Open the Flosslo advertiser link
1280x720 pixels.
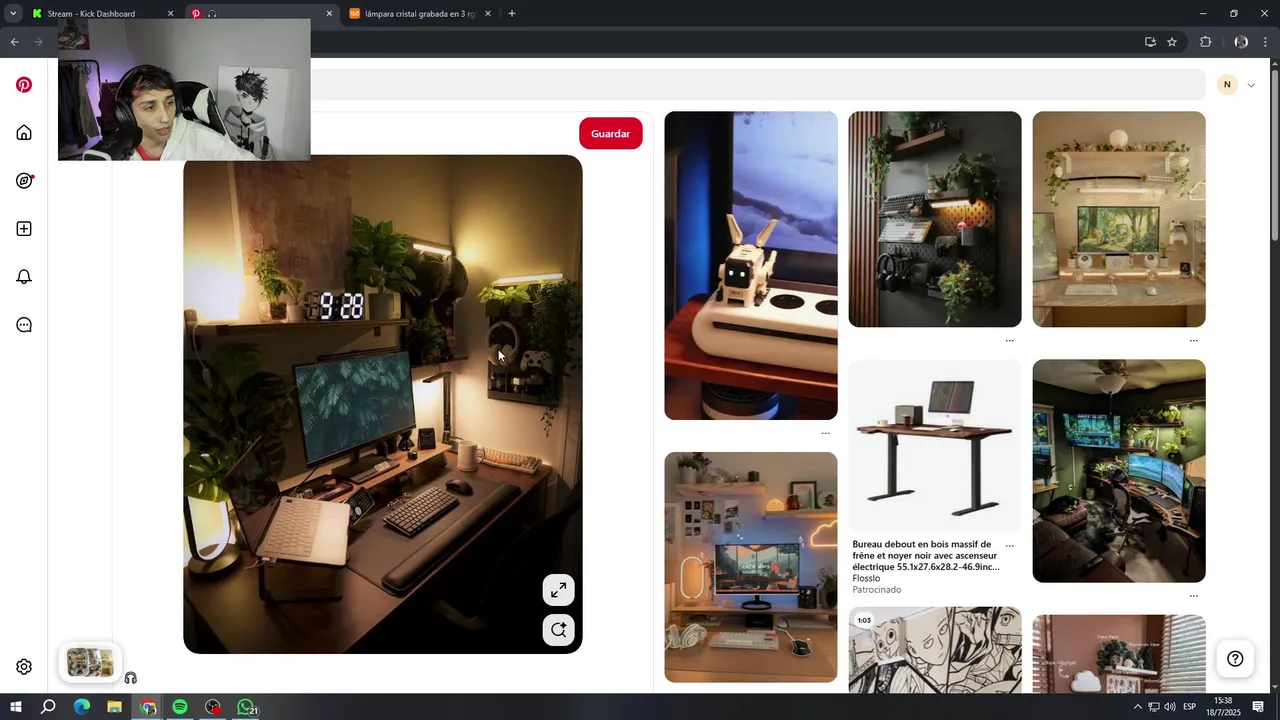(x=866, y=578)
